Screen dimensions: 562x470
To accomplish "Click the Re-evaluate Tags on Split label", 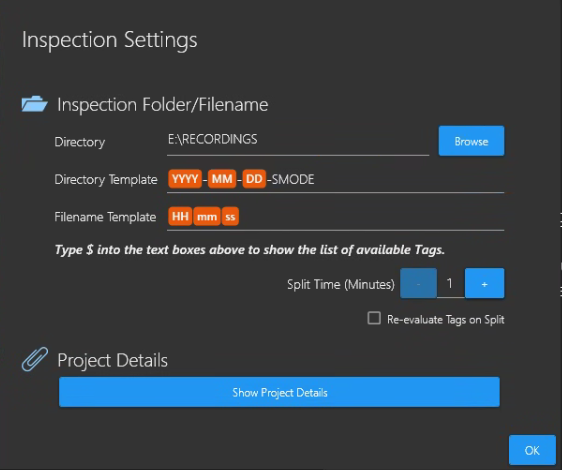I will point(446,319).
